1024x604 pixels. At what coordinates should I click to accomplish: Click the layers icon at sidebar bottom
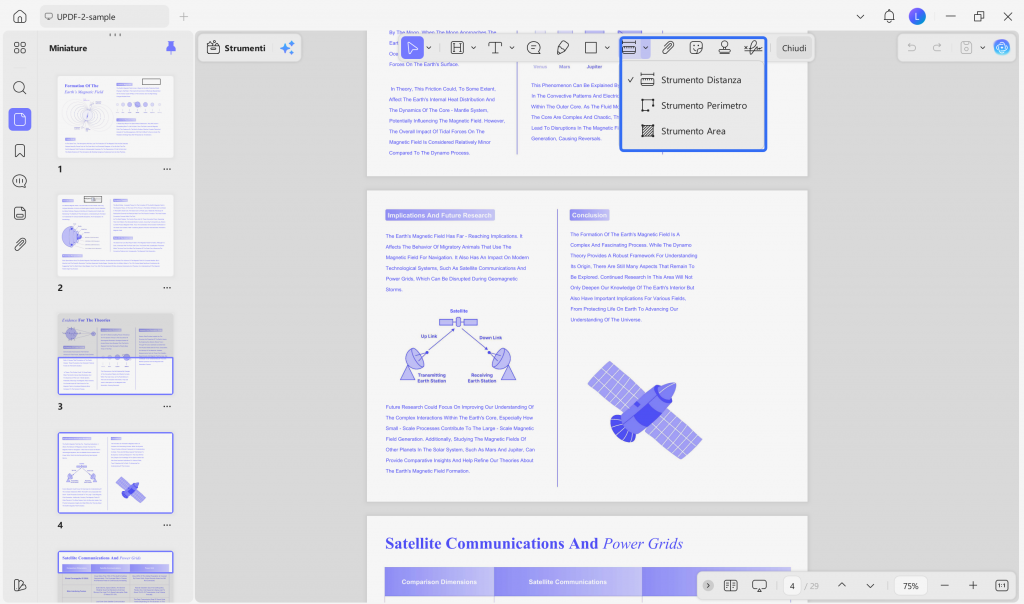[20, 585]
